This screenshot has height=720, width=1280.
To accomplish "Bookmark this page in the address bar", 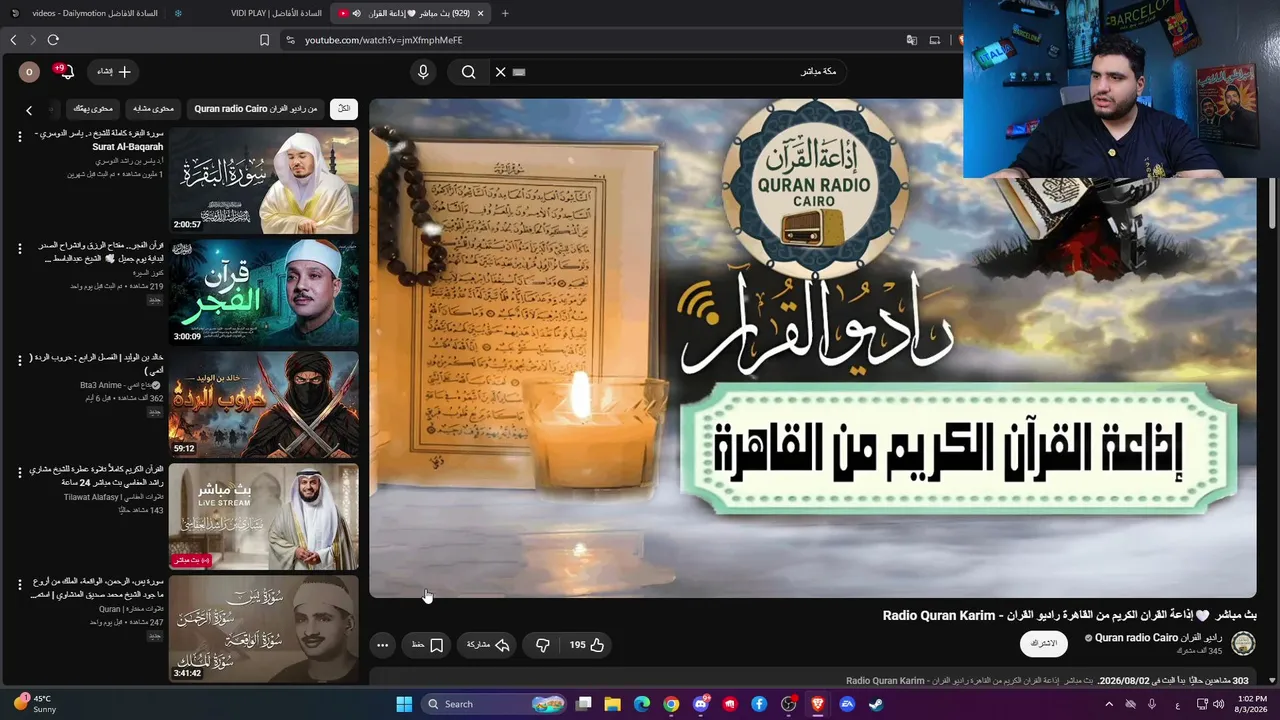I will tap(264, 40).
